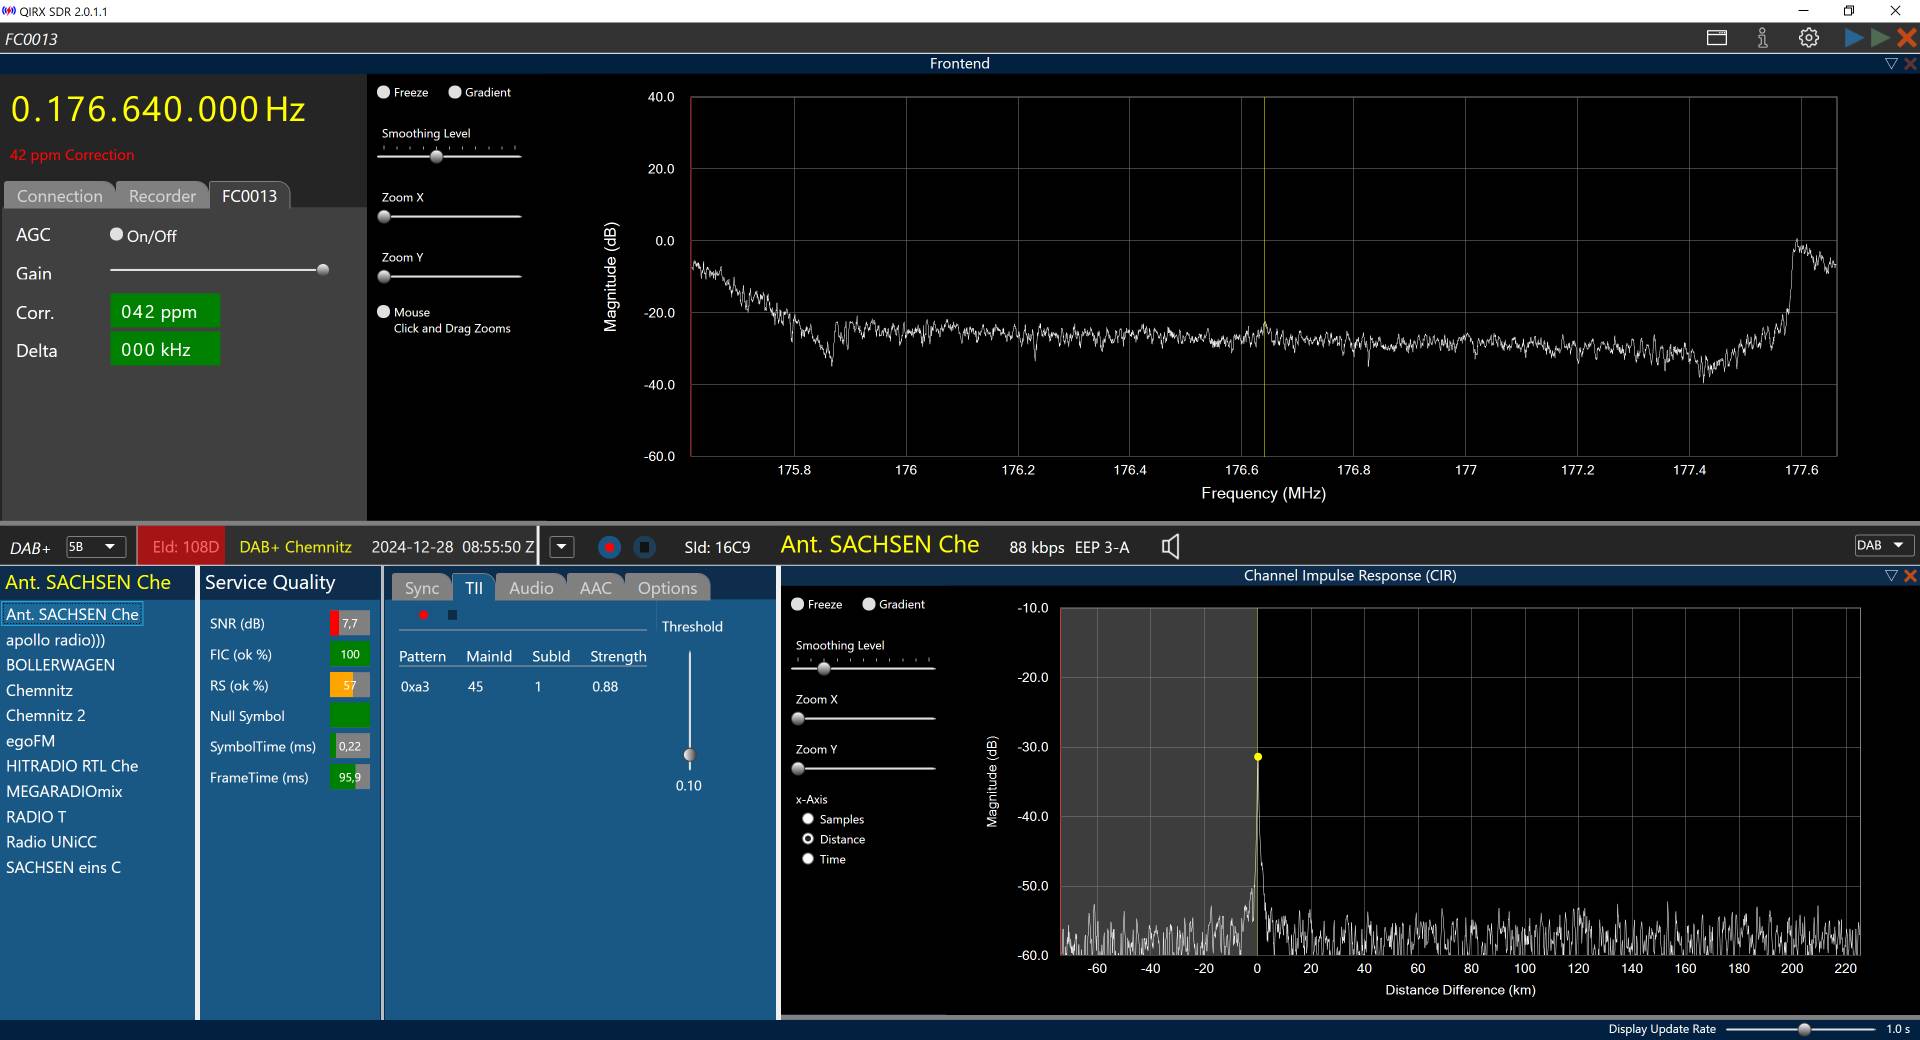This screenshot has height=1040, width=1920.
Task: Click the info icon in header
Action: [1762, 38]
